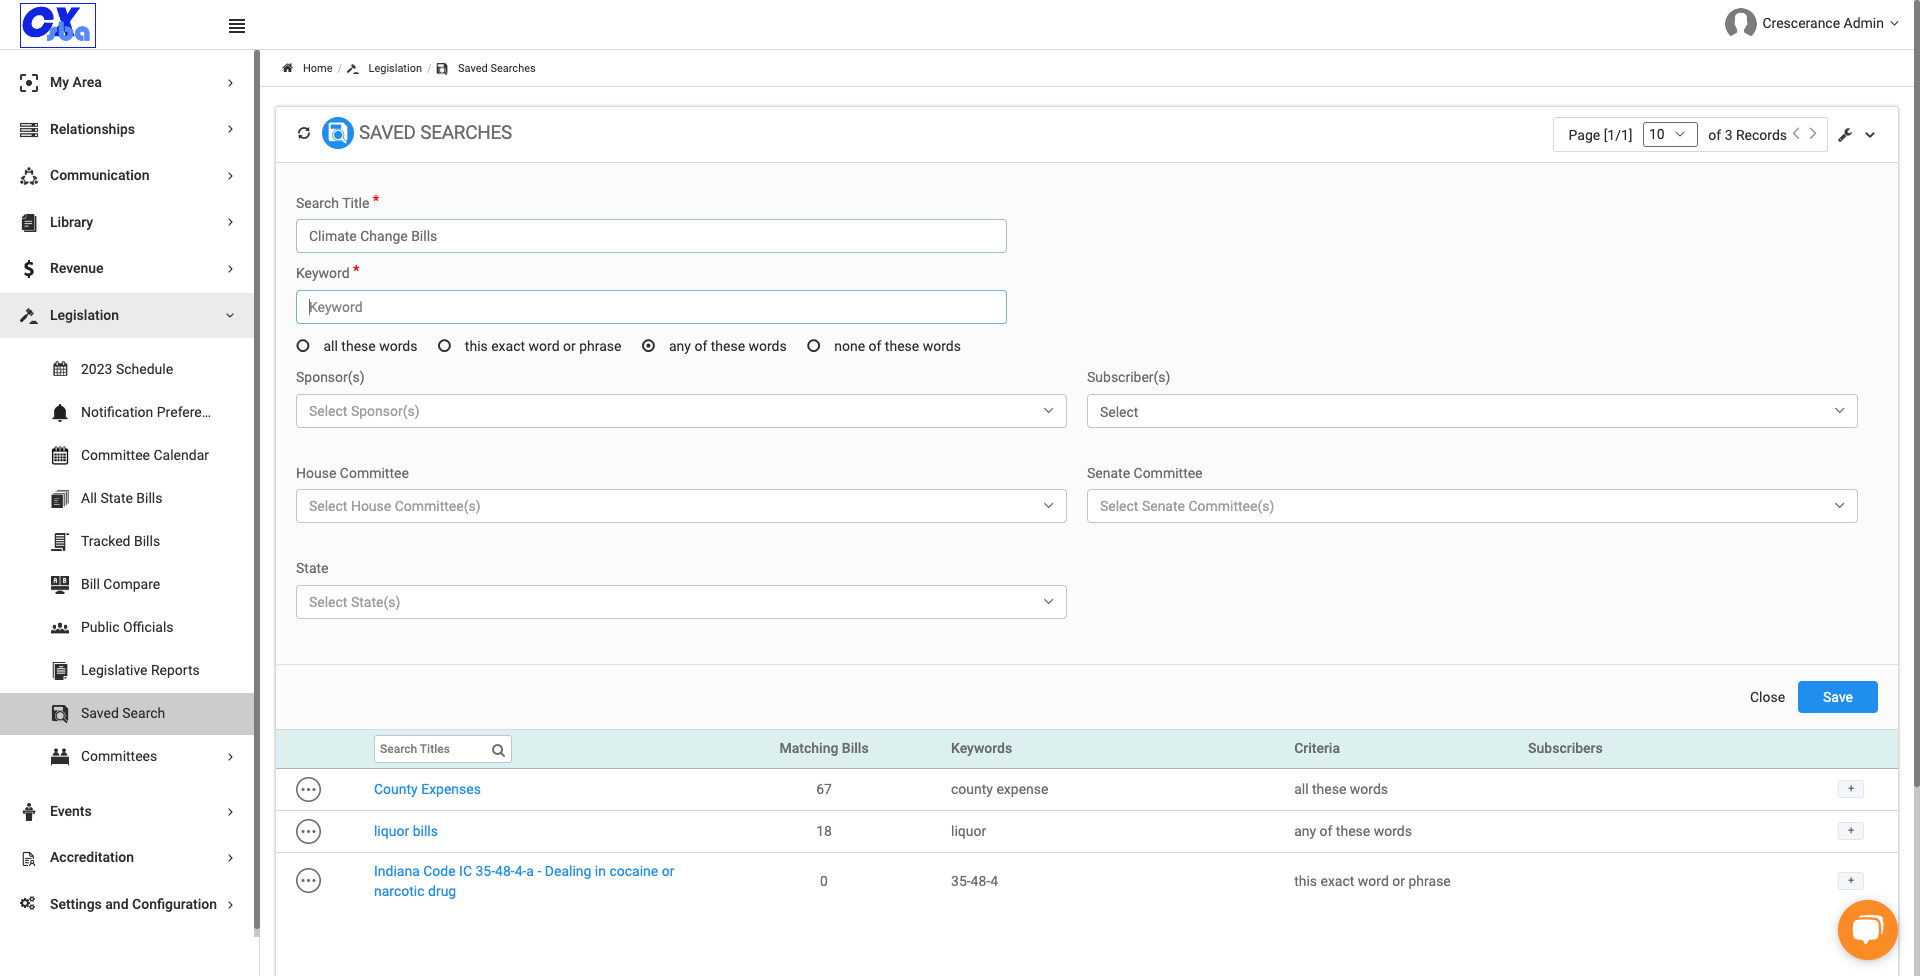The width and height of the screenshot is (1920, 976).
Task: Collapse the Legislation sidebar section
Action: pyautogui.click(x=127, y=315)
